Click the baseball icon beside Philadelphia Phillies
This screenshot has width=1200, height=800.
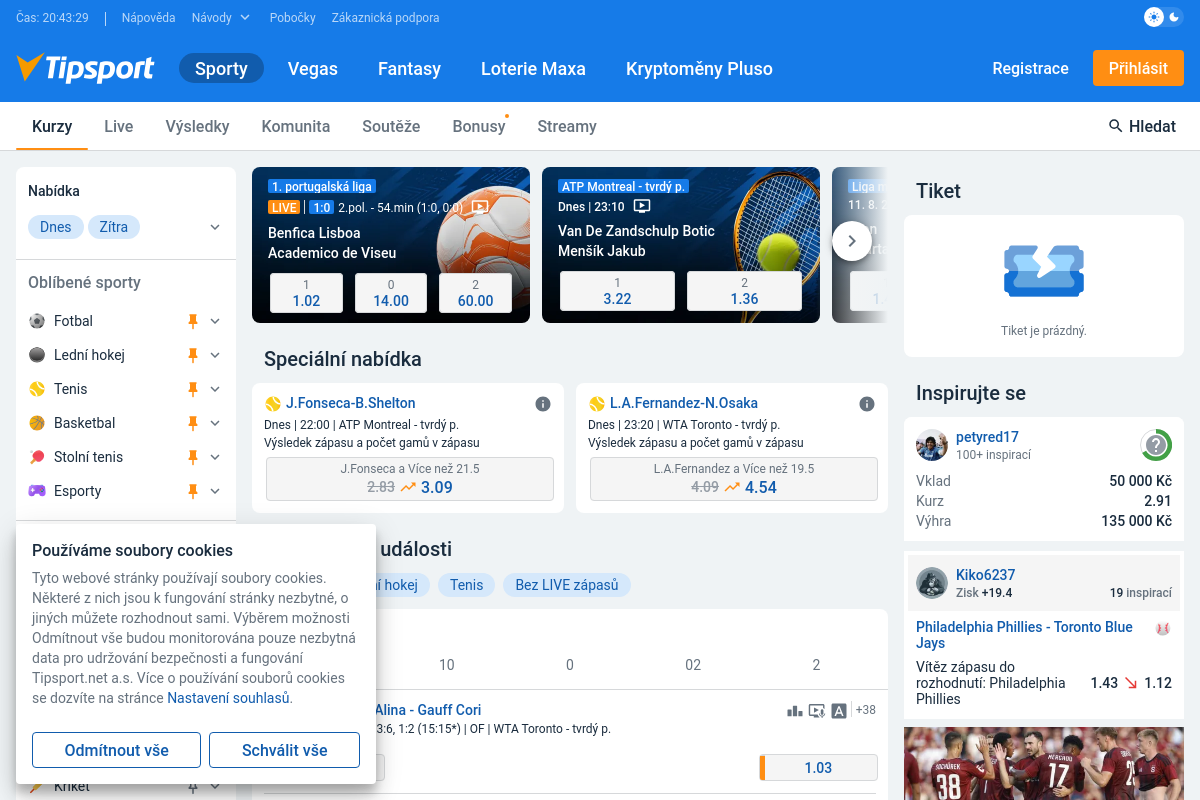(1163, 629)
